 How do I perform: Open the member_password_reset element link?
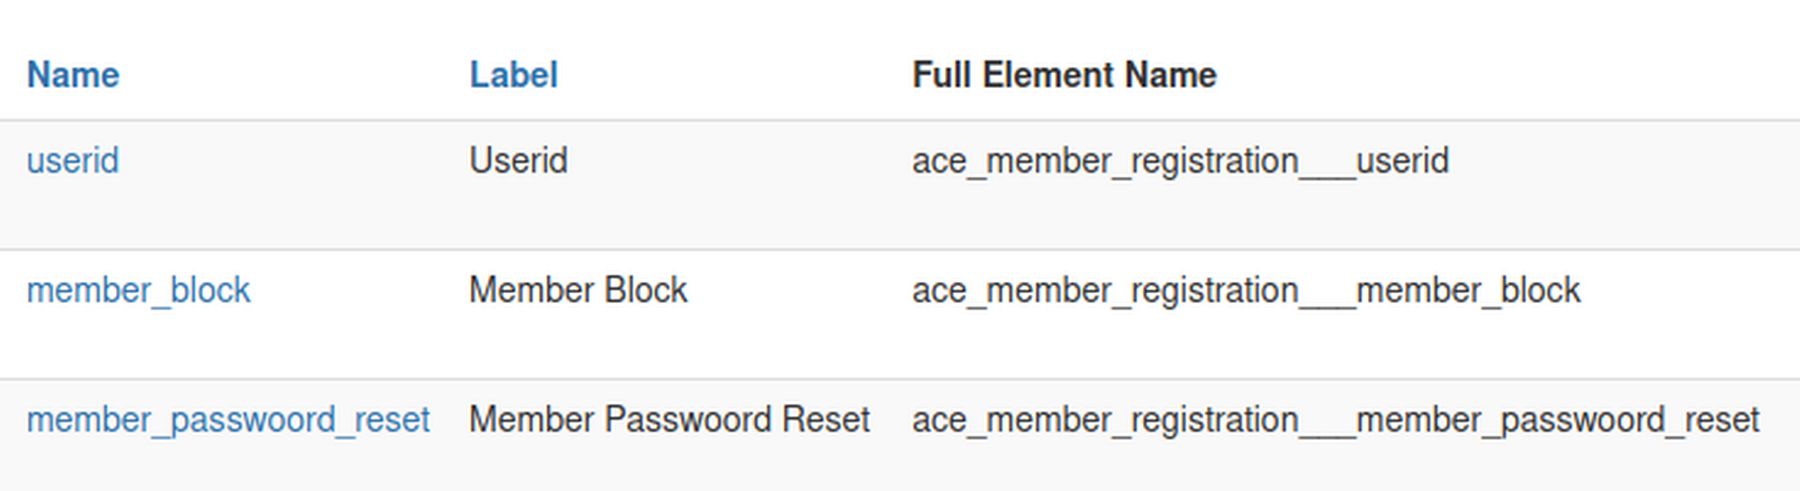click(228, 420)
